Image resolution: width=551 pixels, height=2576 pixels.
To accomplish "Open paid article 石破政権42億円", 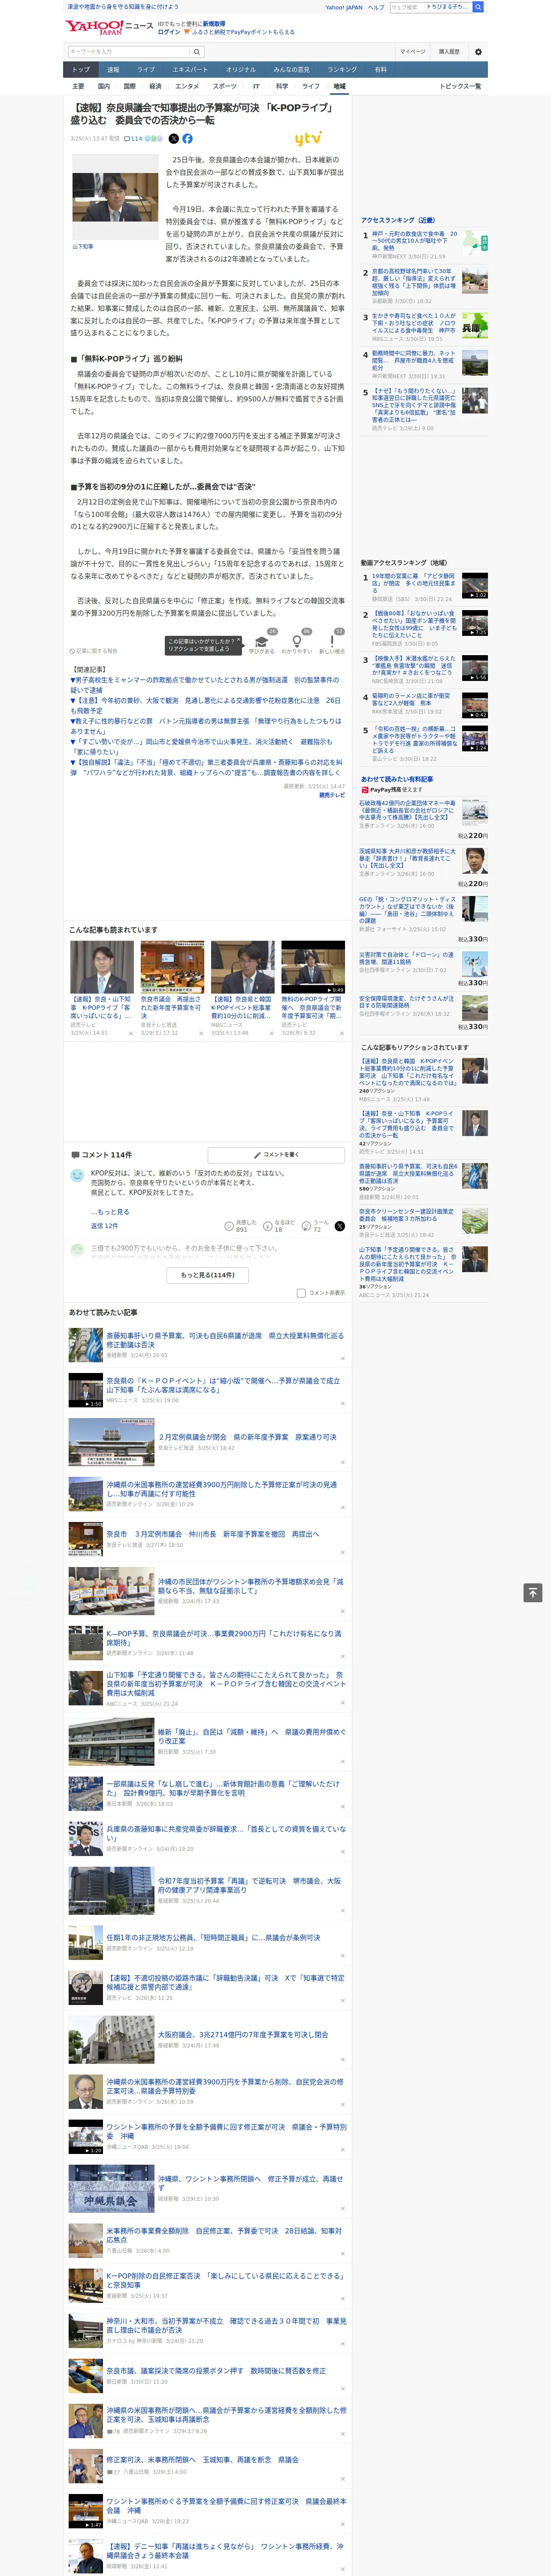I will coord(408,810).
